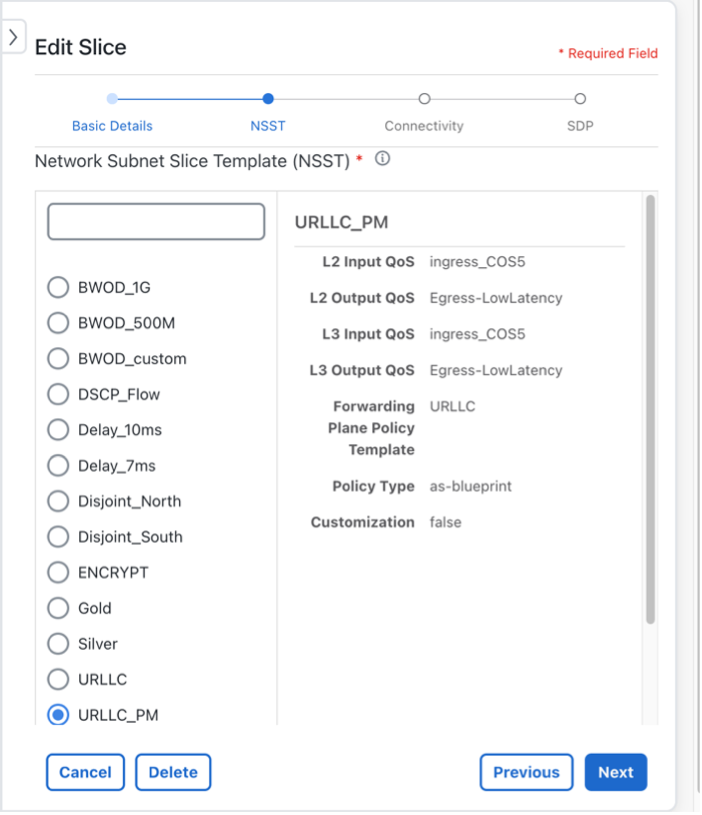Select the URLLC template

click(58, 679)
